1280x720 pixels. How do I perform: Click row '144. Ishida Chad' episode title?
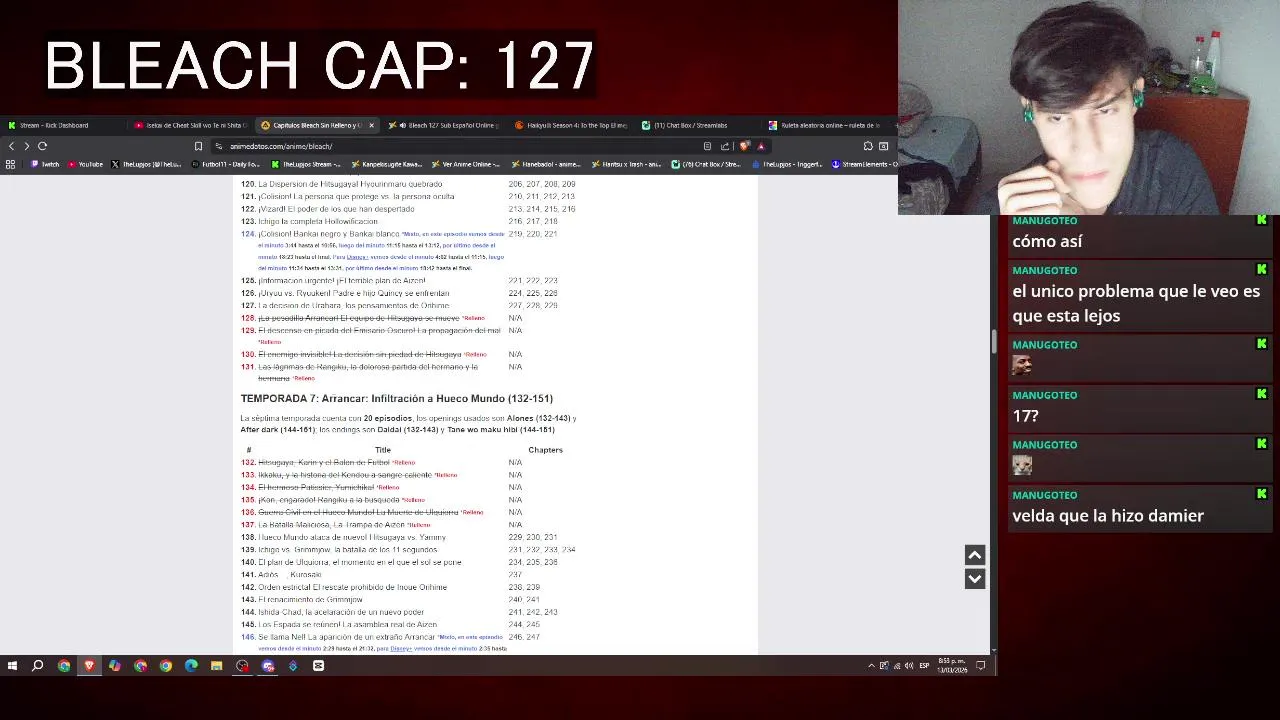[x=341, y=612]
